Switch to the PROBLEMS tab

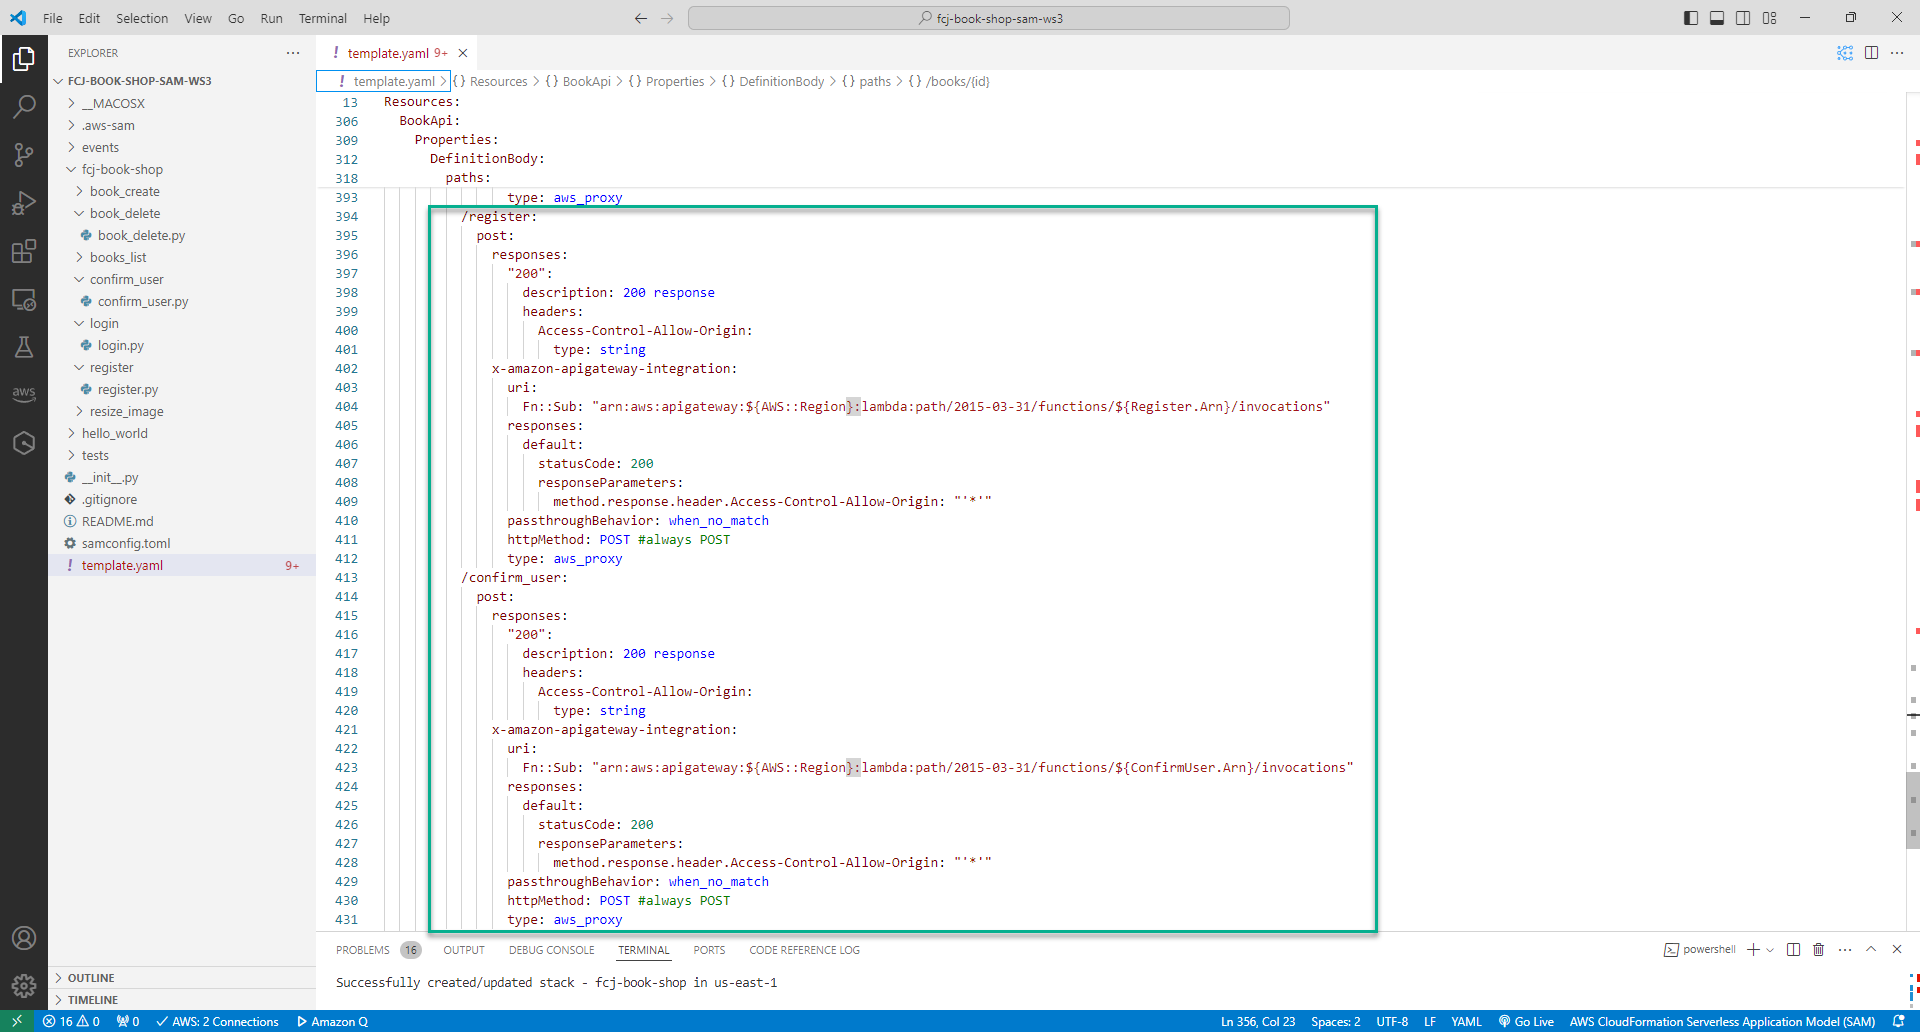tap(362, 950)
